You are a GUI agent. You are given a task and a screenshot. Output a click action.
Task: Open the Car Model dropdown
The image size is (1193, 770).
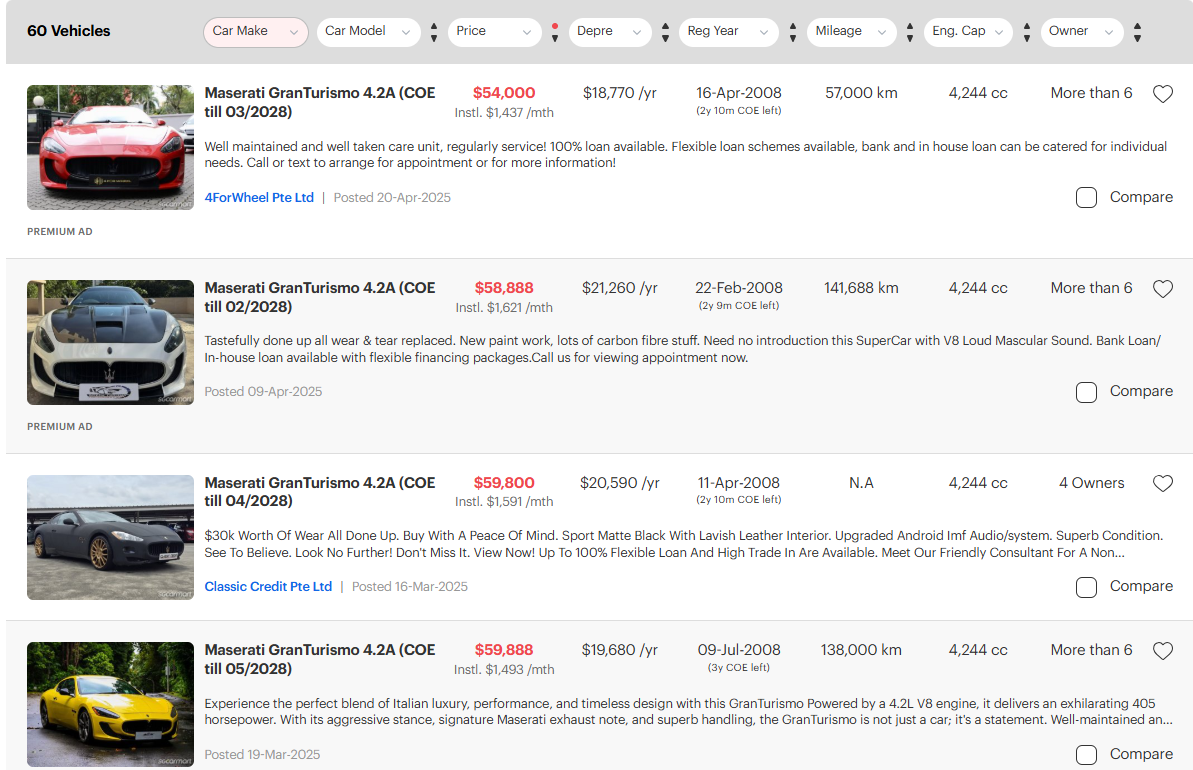(x=368, y=32)
